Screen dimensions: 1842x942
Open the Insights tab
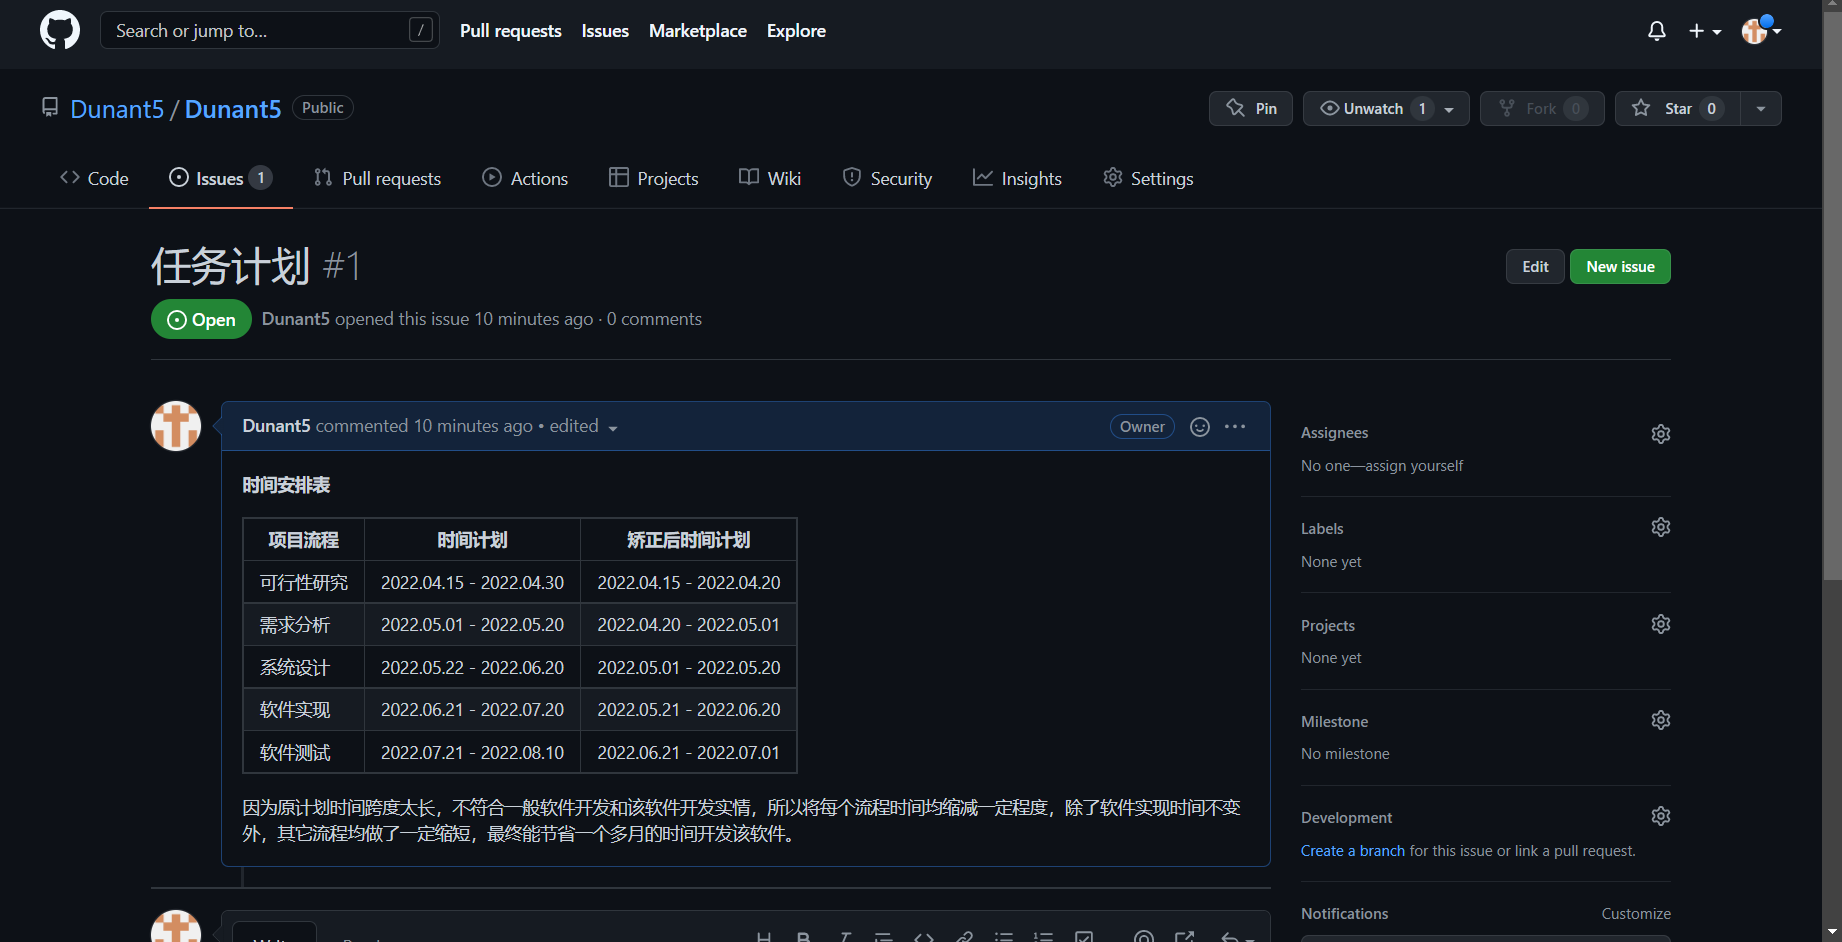point(1017,178)
